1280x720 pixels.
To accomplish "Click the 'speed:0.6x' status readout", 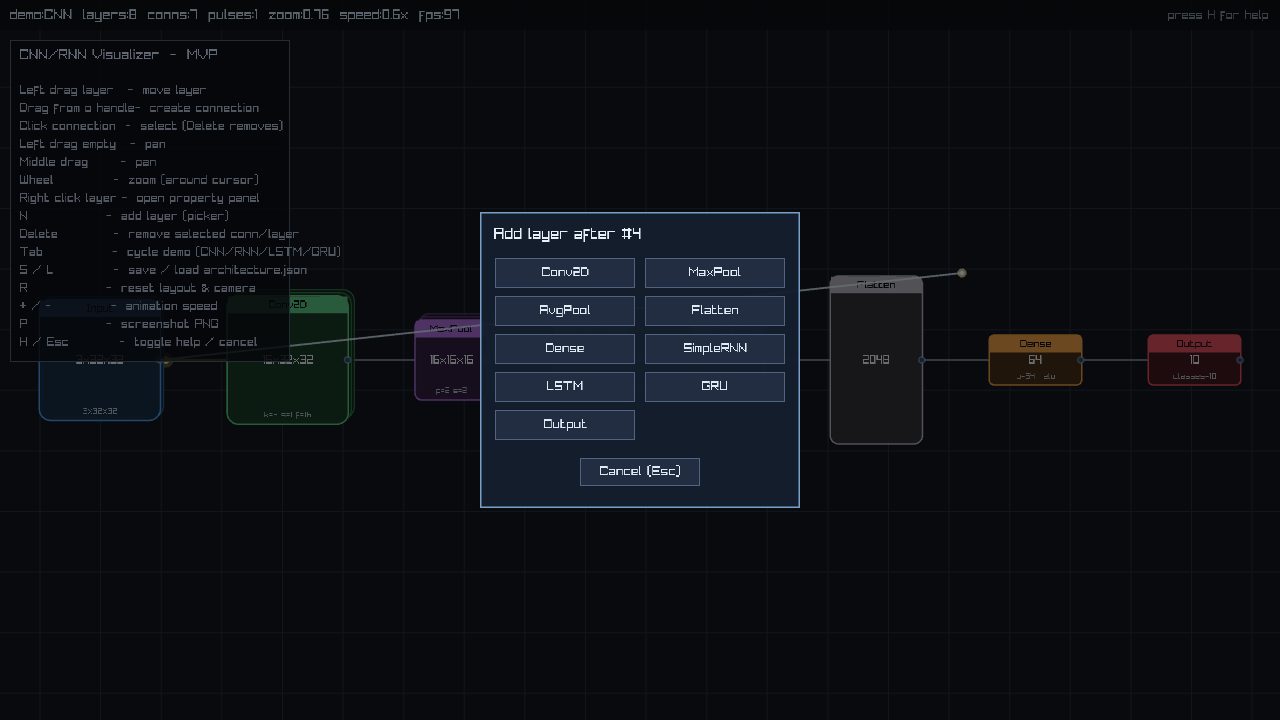I will (374, 15).
